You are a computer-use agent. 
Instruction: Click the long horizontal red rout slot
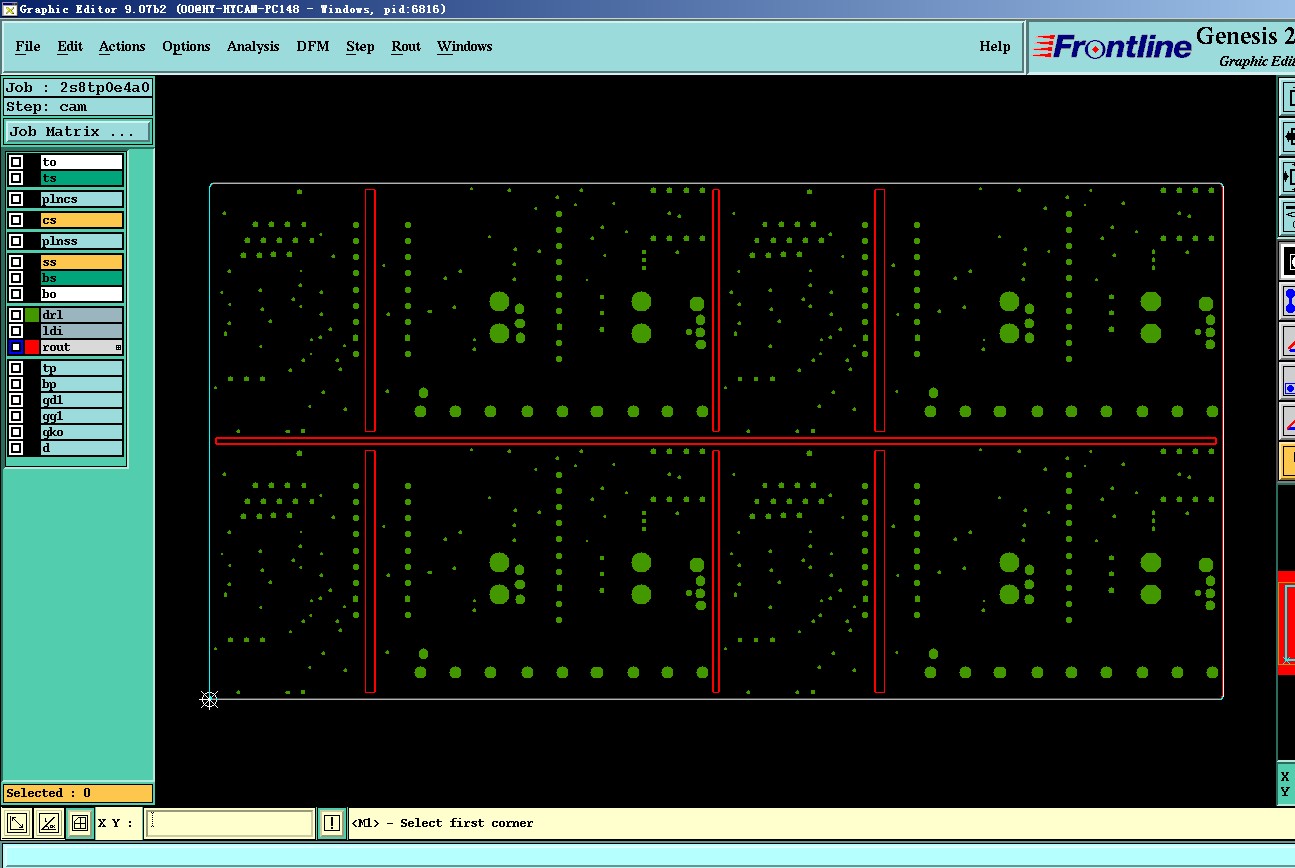[x=716, y=441]
